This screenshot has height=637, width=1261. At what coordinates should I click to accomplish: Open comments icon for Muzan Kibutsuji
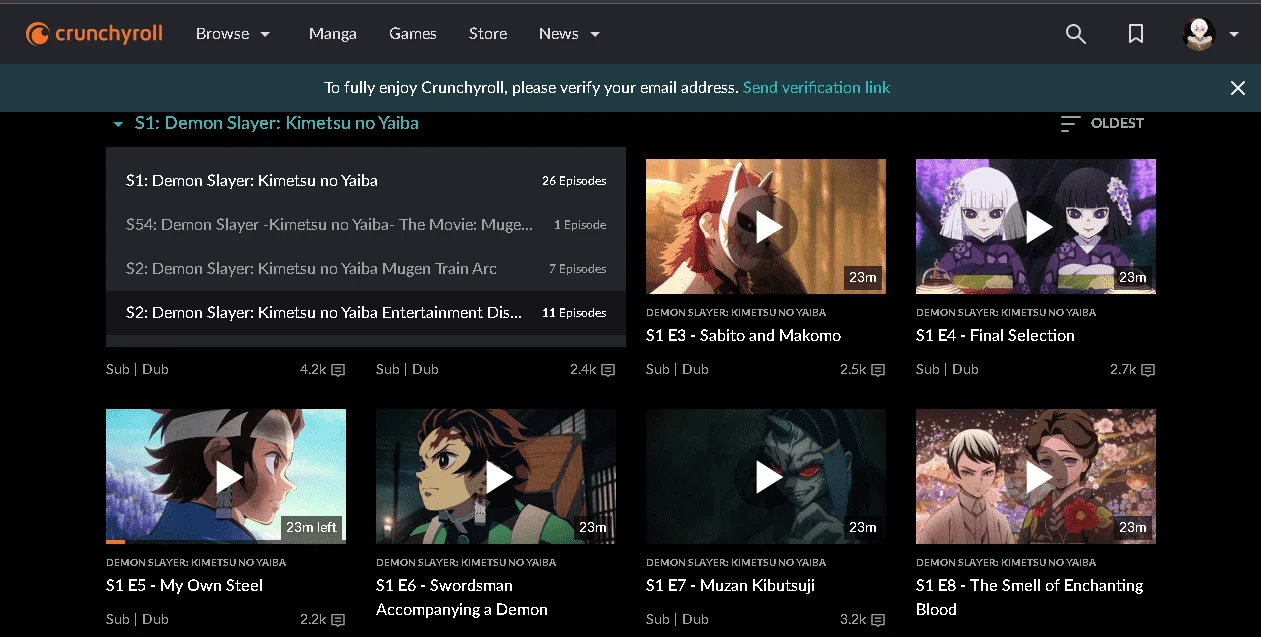(x=878, y=620)
